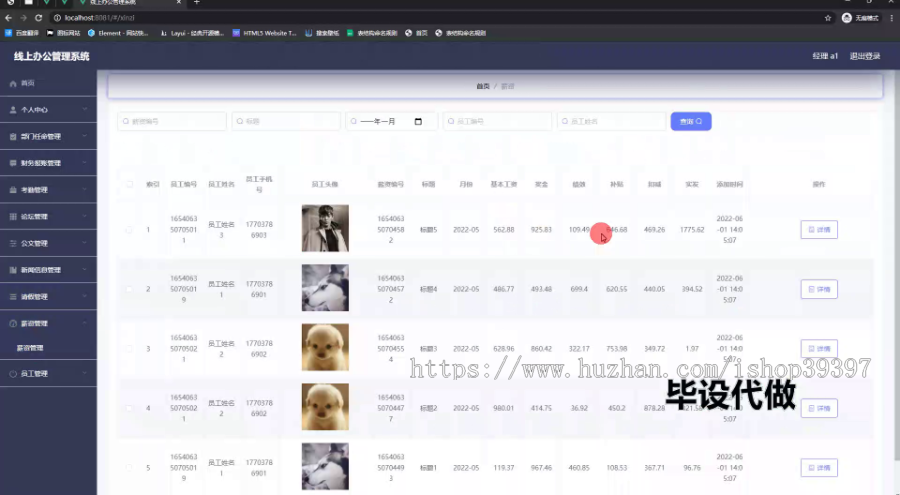Click the puppy avatar in row 3

[325, 347]
